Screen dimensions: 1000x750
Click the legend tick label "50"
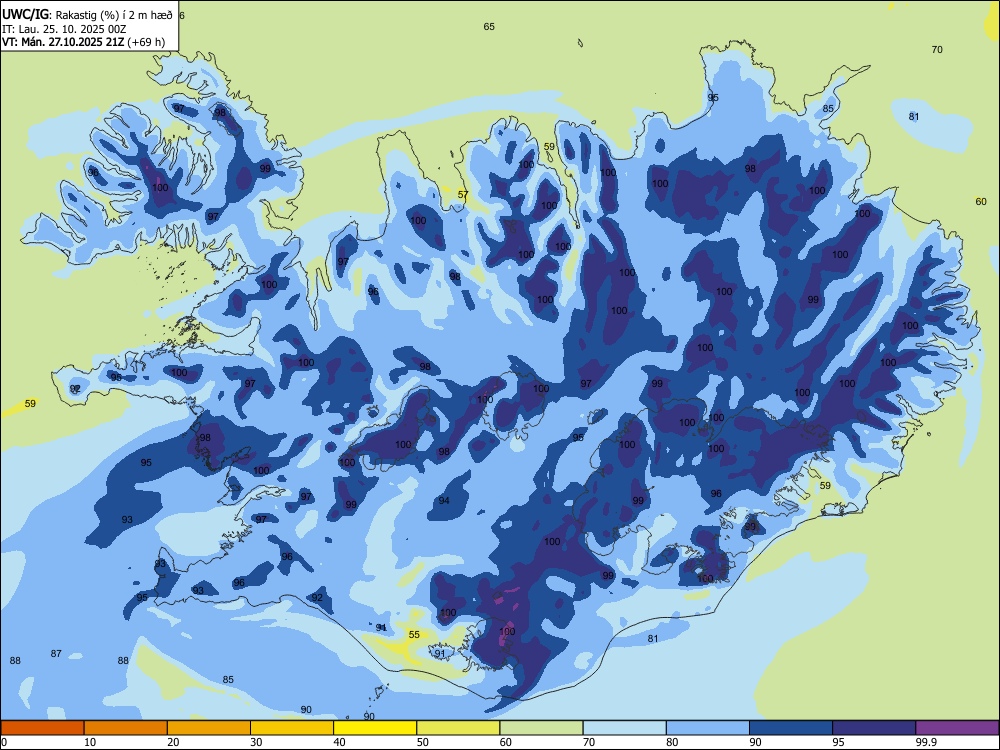422,742
